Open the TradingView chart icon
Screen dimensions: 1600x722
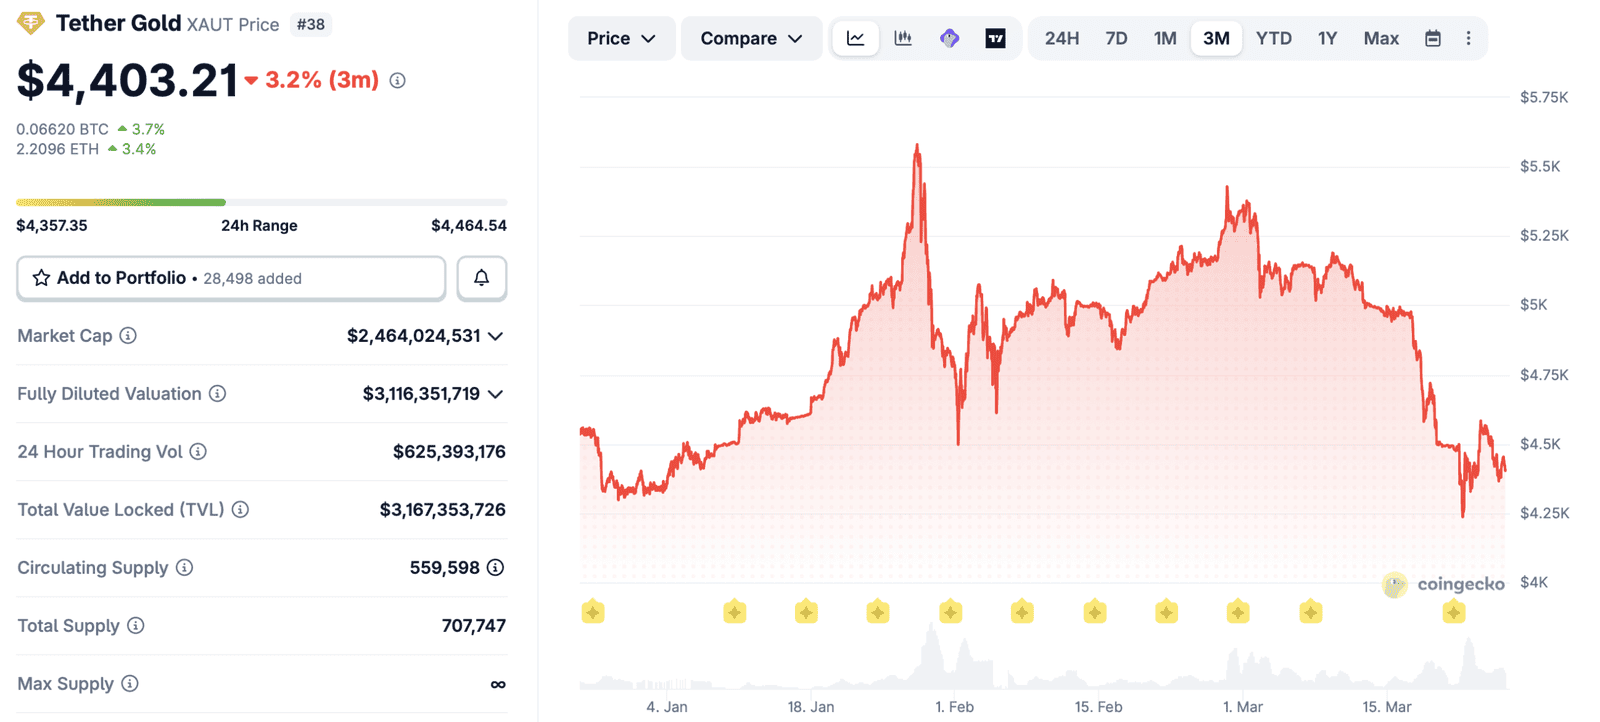(x=995, y=38)
